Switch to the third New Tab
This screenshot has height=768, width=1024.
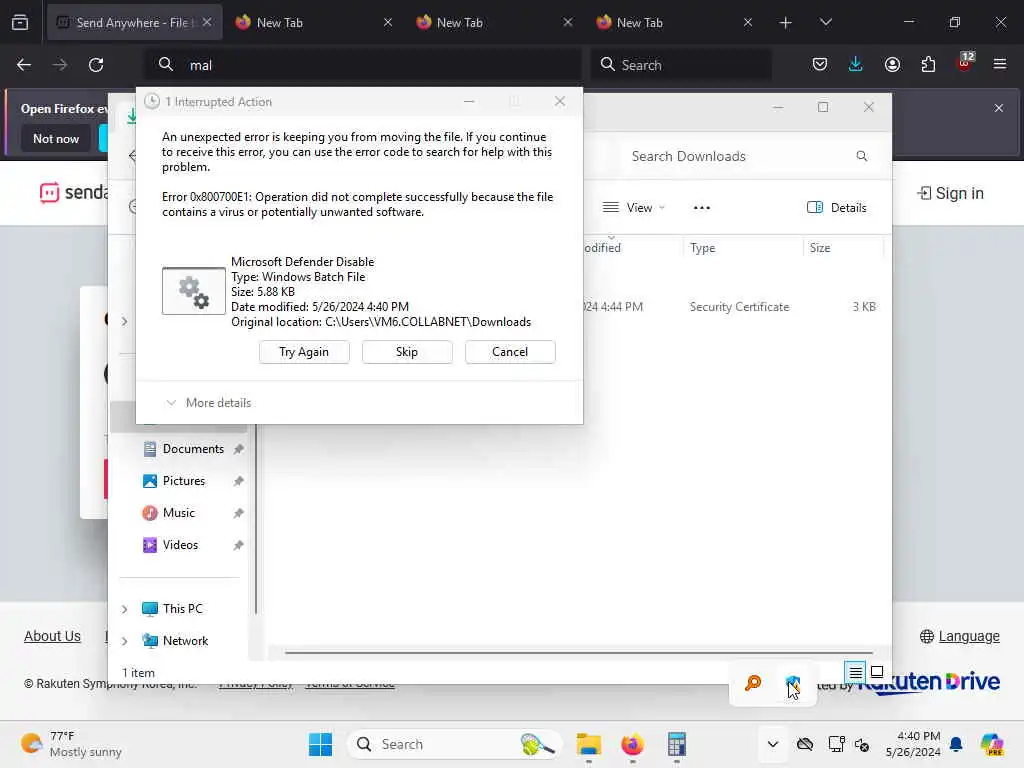(494, 23)
